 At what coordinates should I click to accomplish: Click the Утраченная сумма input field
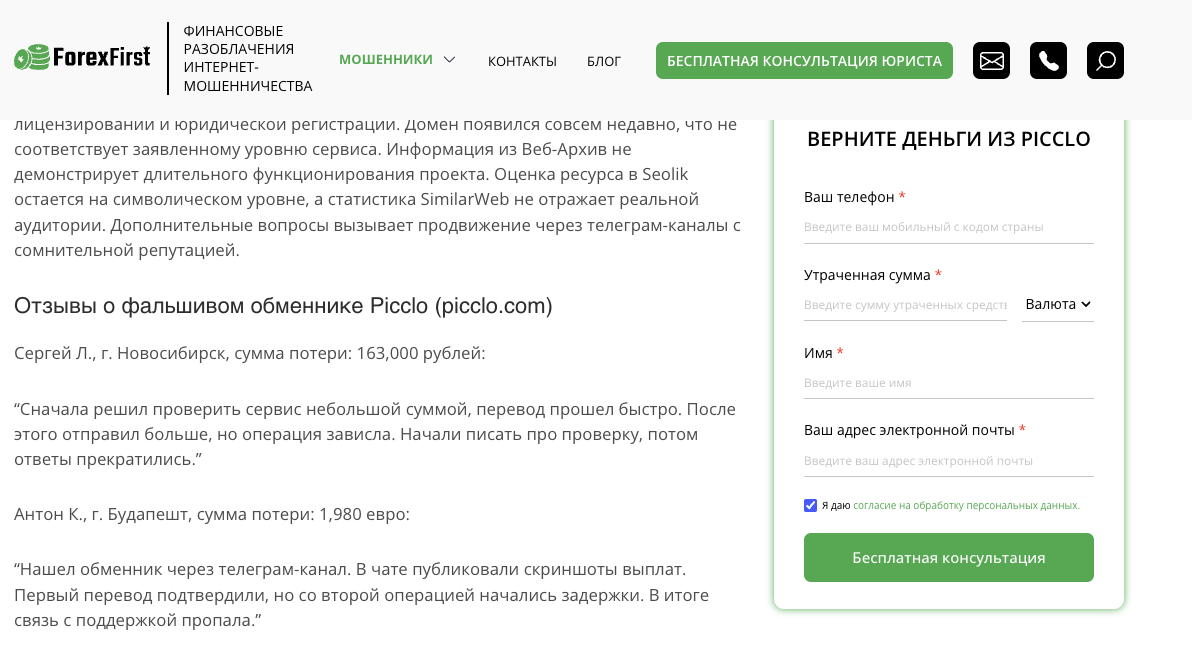905,304
